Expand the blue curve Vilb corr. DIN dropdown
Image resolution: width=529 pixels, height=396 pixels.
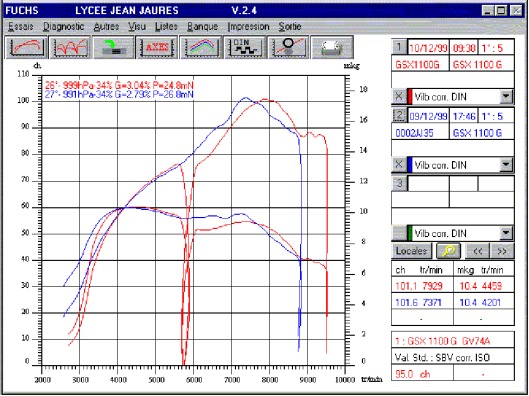pyautogui.click(x=506, y=165)
